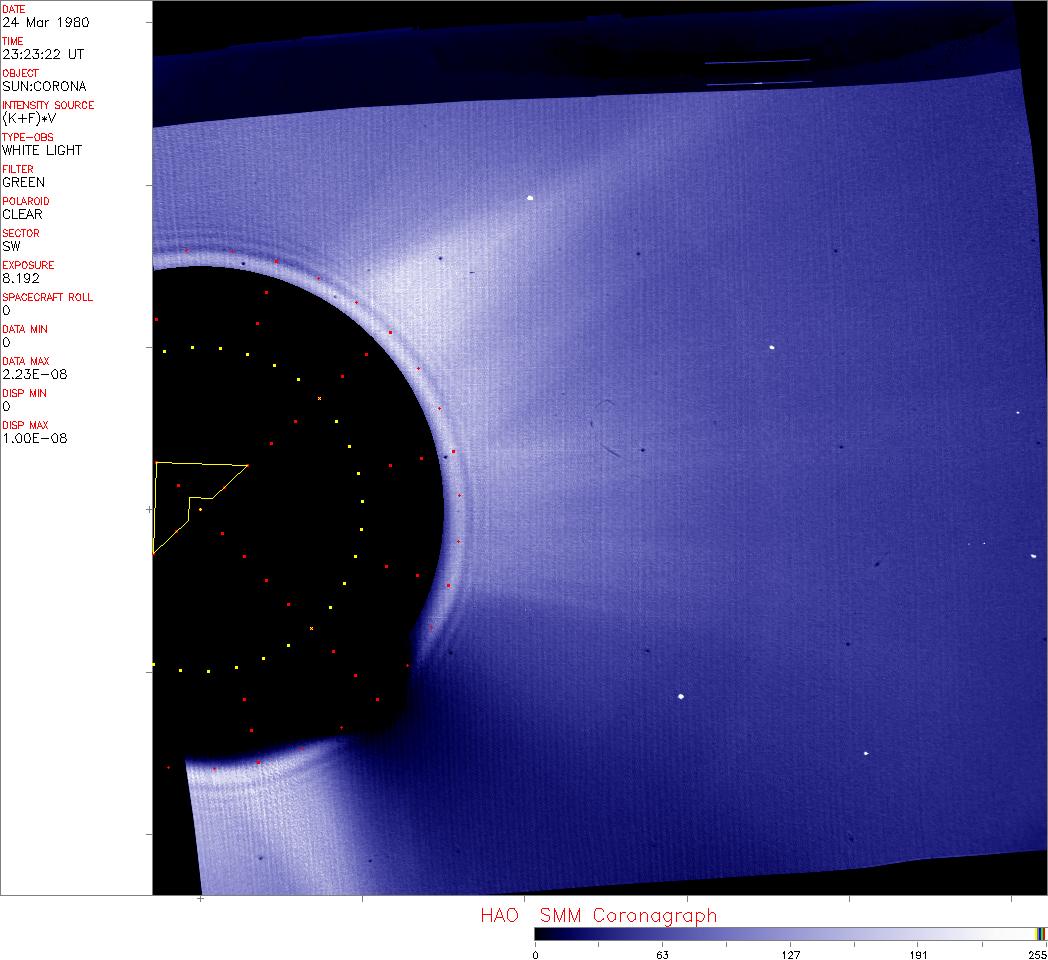Select the 'WHITE LIGHT' observation type
The width and height of the screenshot is (1048, 960).
(x=42, y=150)
